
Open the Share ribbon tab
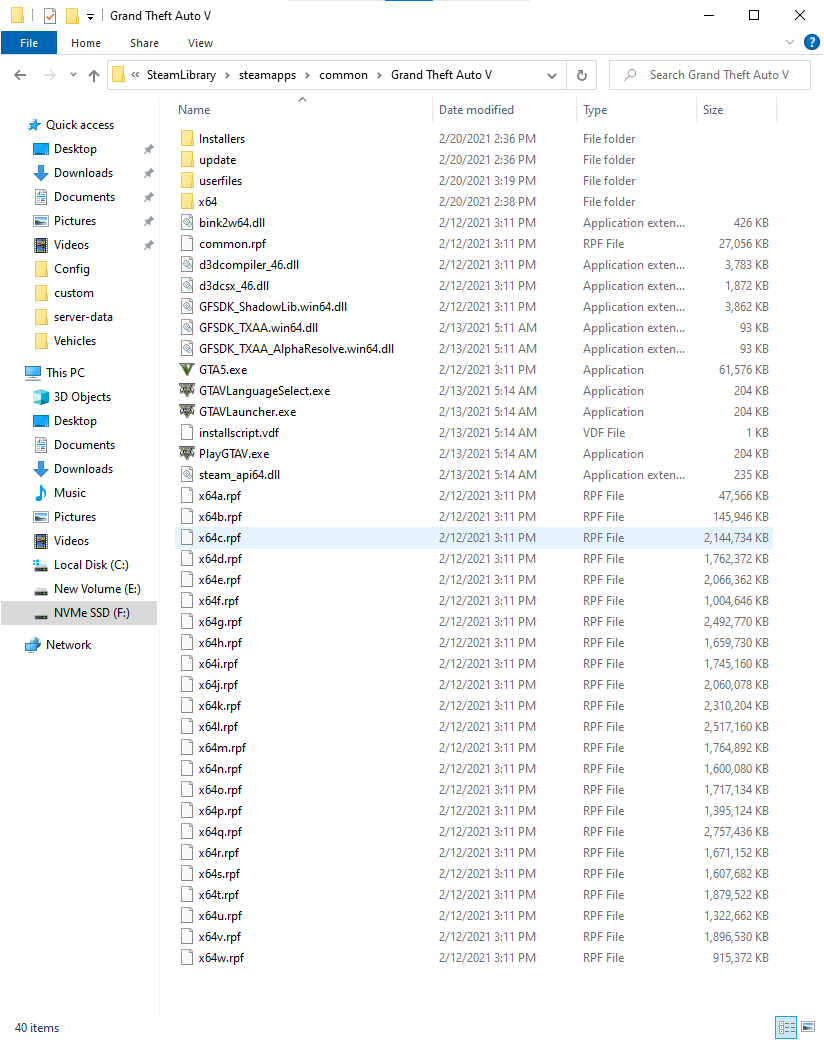144,42
